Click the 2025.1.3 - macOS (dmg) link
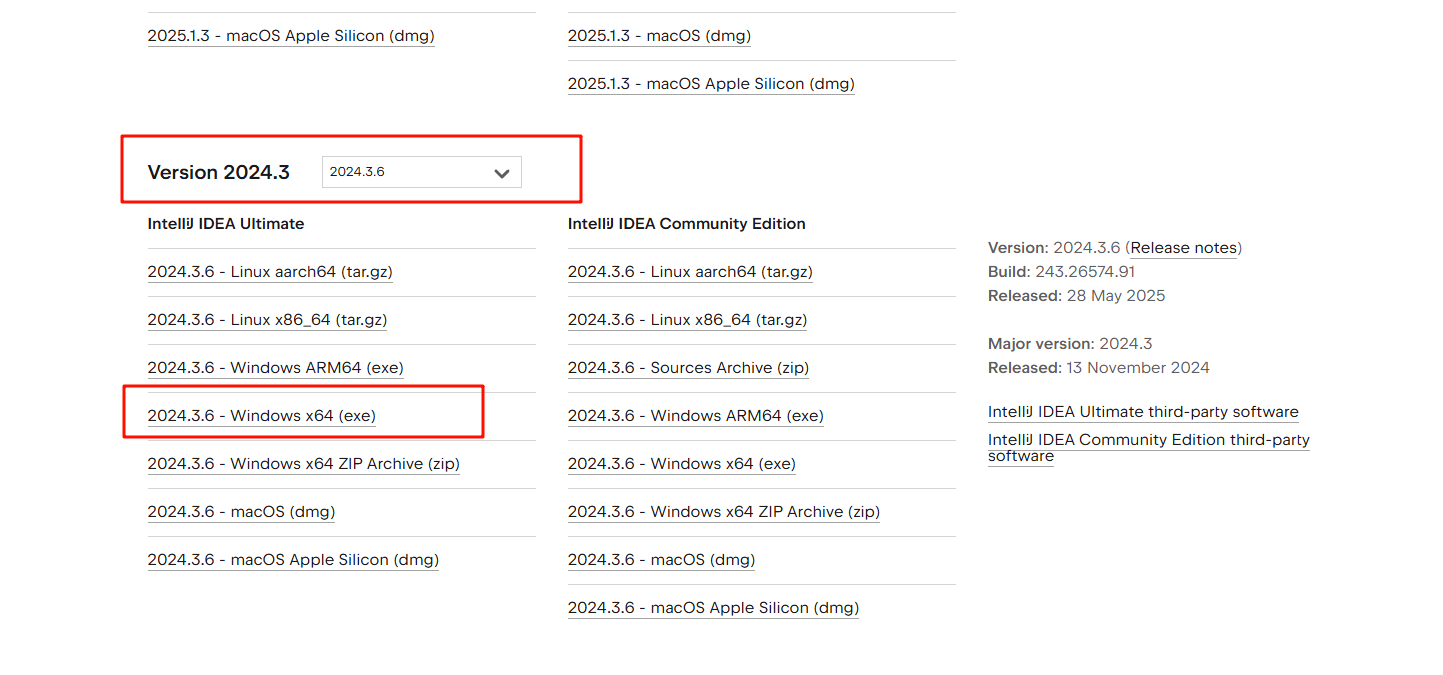Screen dimensions: 1443x675 click(659, 36)
